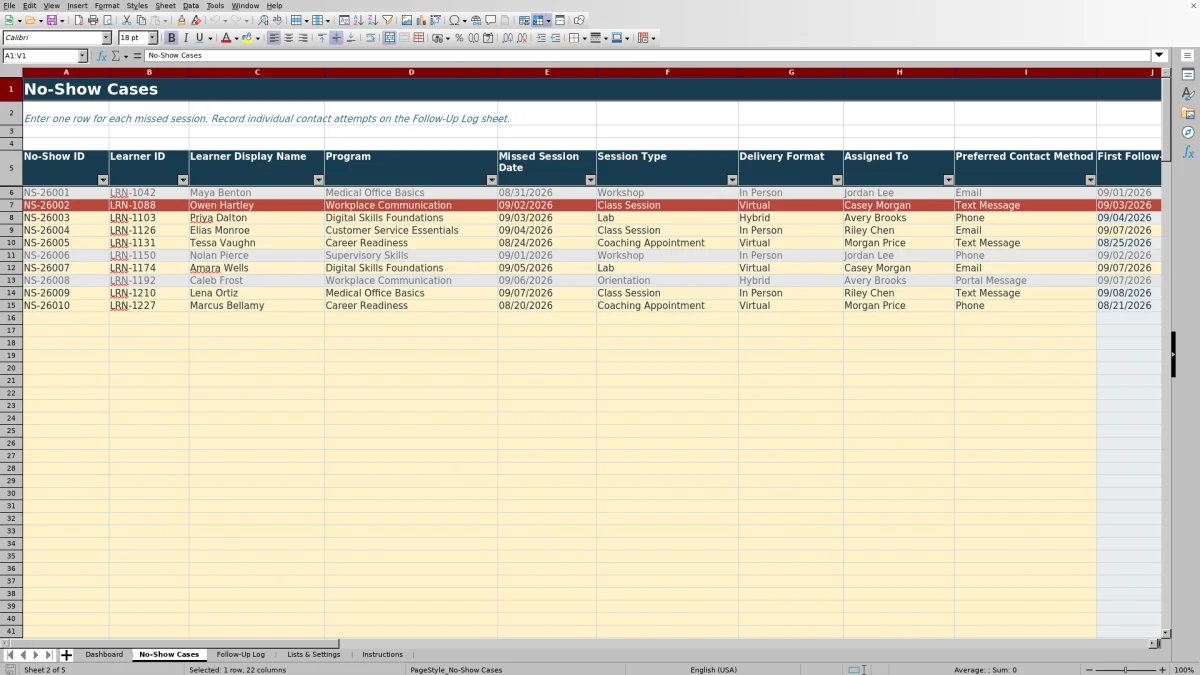This screenshot has height=675, width=1200.
Task: Open the Format menu
Action: tap(107, 5)
